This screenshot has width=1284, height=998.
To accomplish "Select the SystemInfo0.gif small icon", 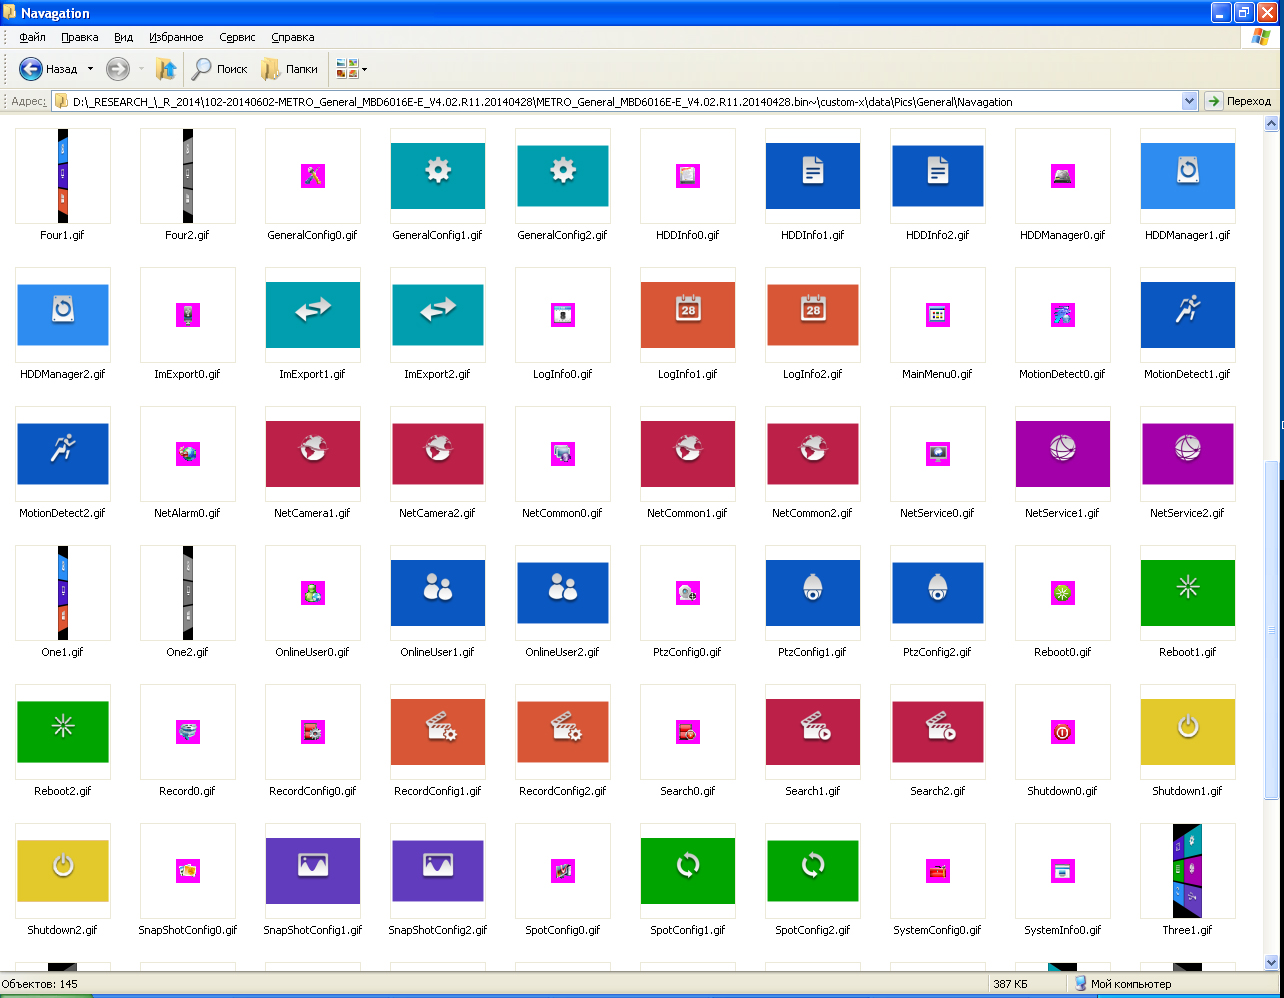I will (1062, 871).
